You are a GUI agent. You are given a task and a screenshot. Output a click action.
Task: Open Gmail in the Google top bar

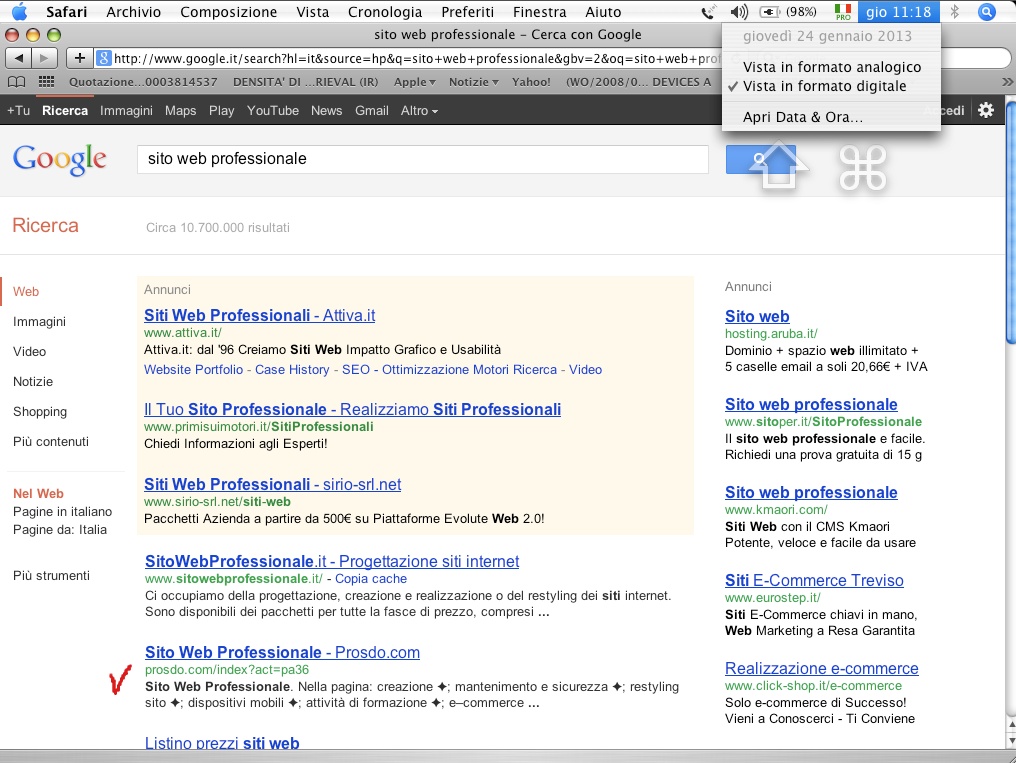click(x=371, y=111)
